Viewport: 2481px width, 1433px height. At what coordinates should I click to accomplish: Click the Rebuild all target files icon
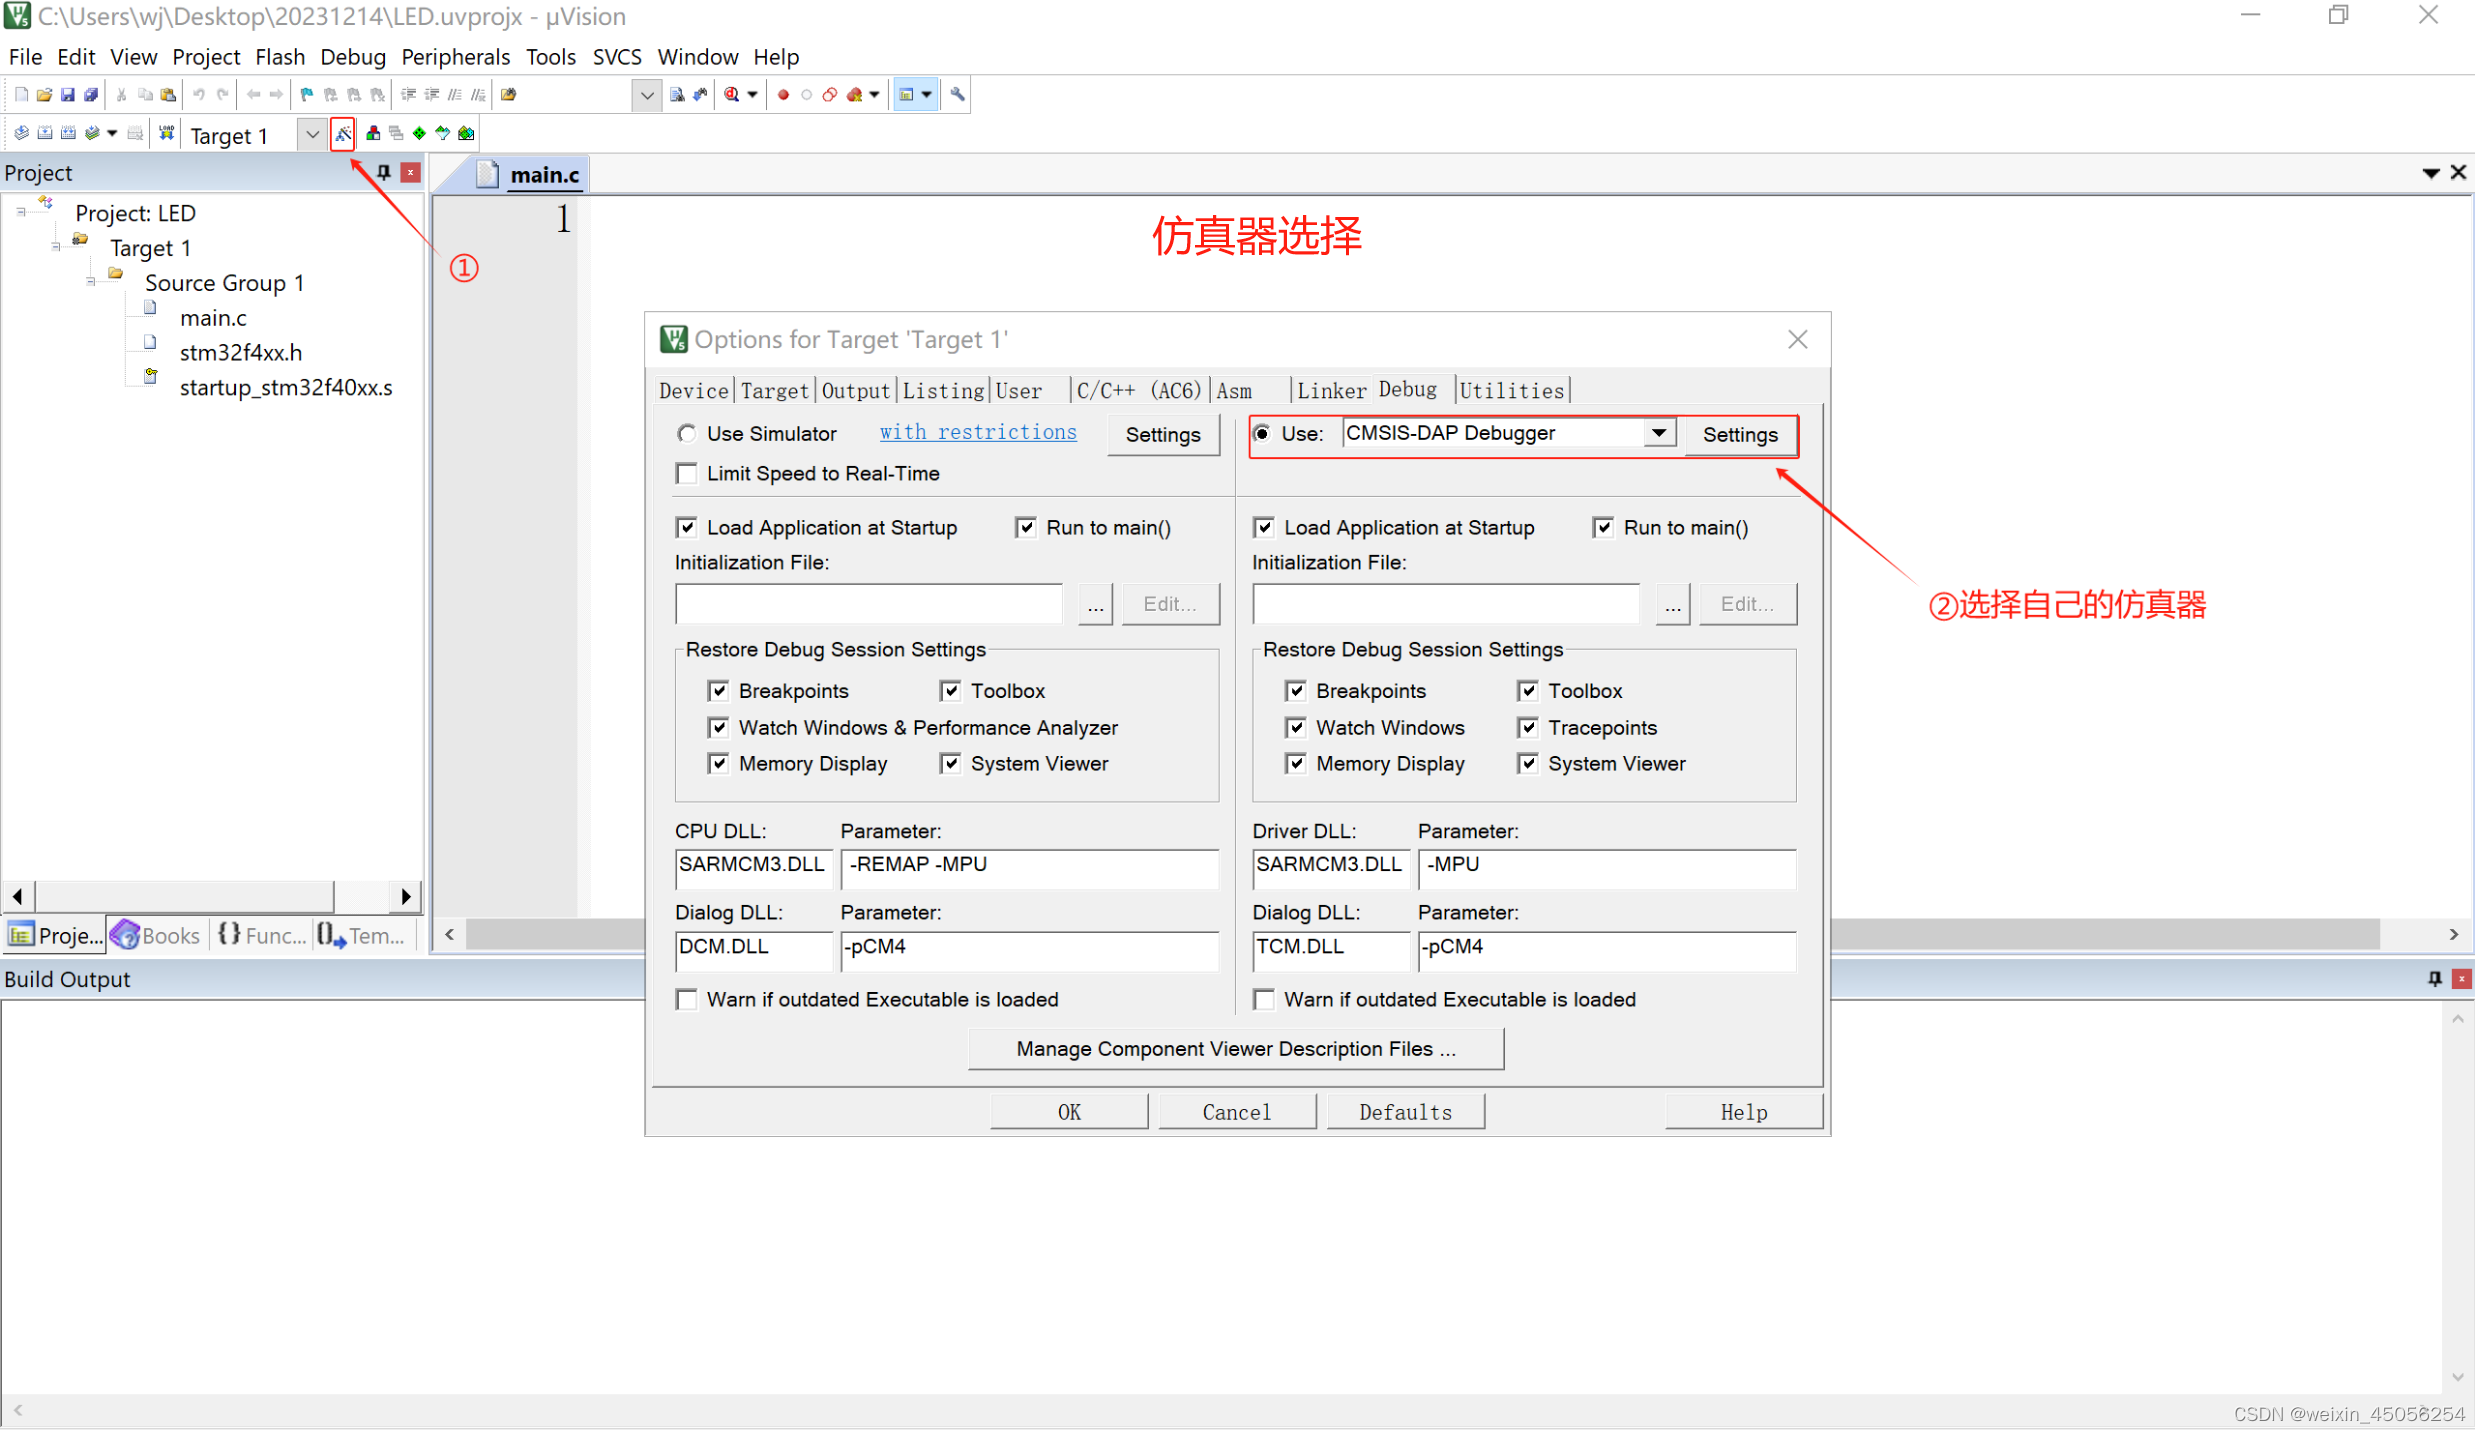[68, 134]
